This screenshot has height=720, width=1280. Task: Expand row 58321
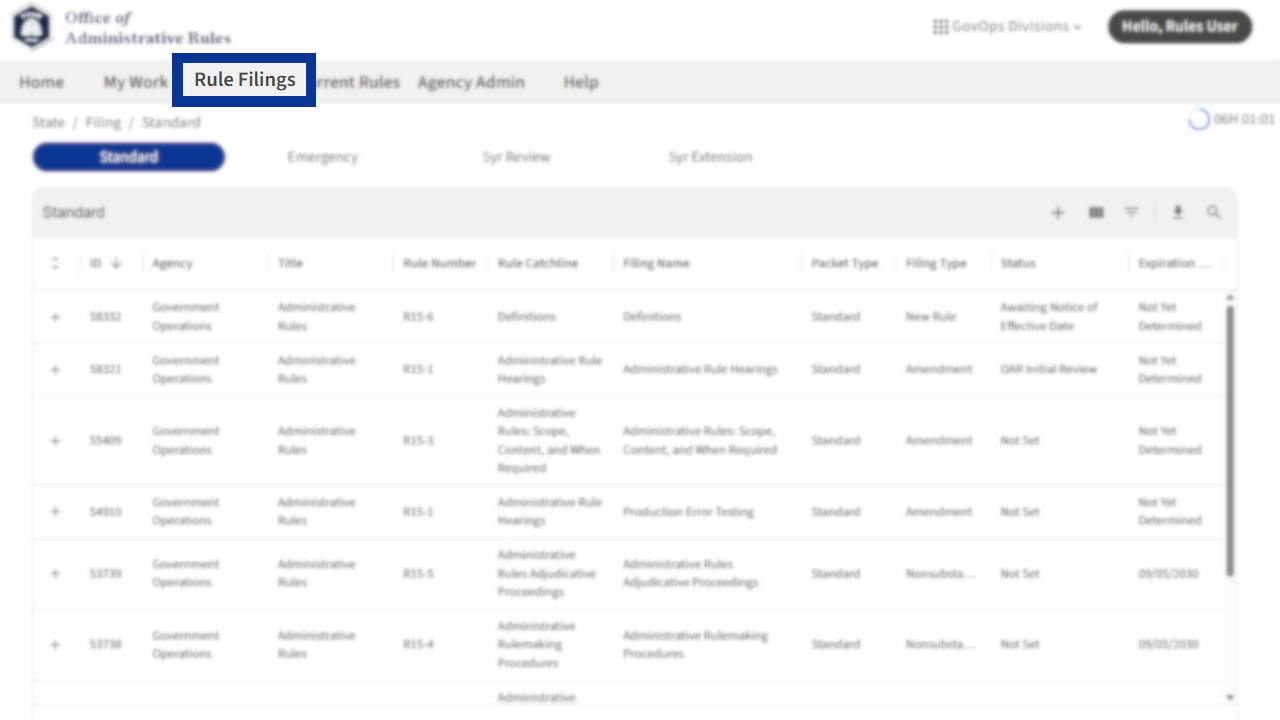point(55,369)
